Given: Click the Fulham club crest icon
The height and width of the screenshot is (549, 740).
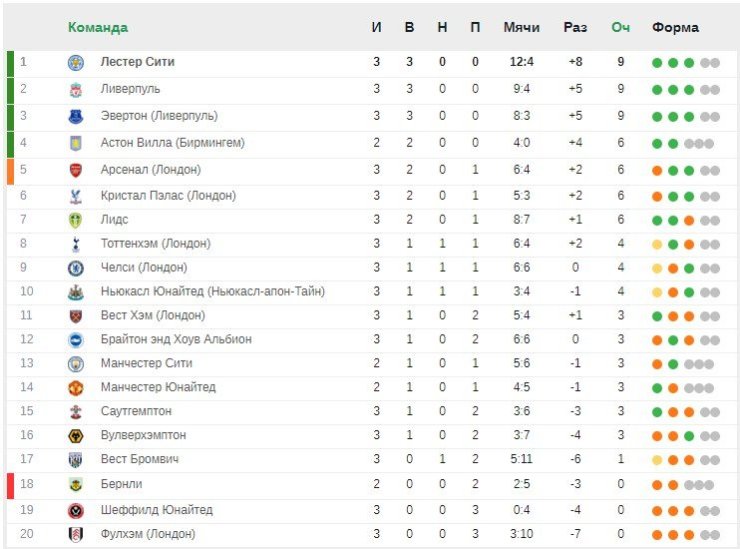Looking at the screenshot, I should (x=76, y=534).
